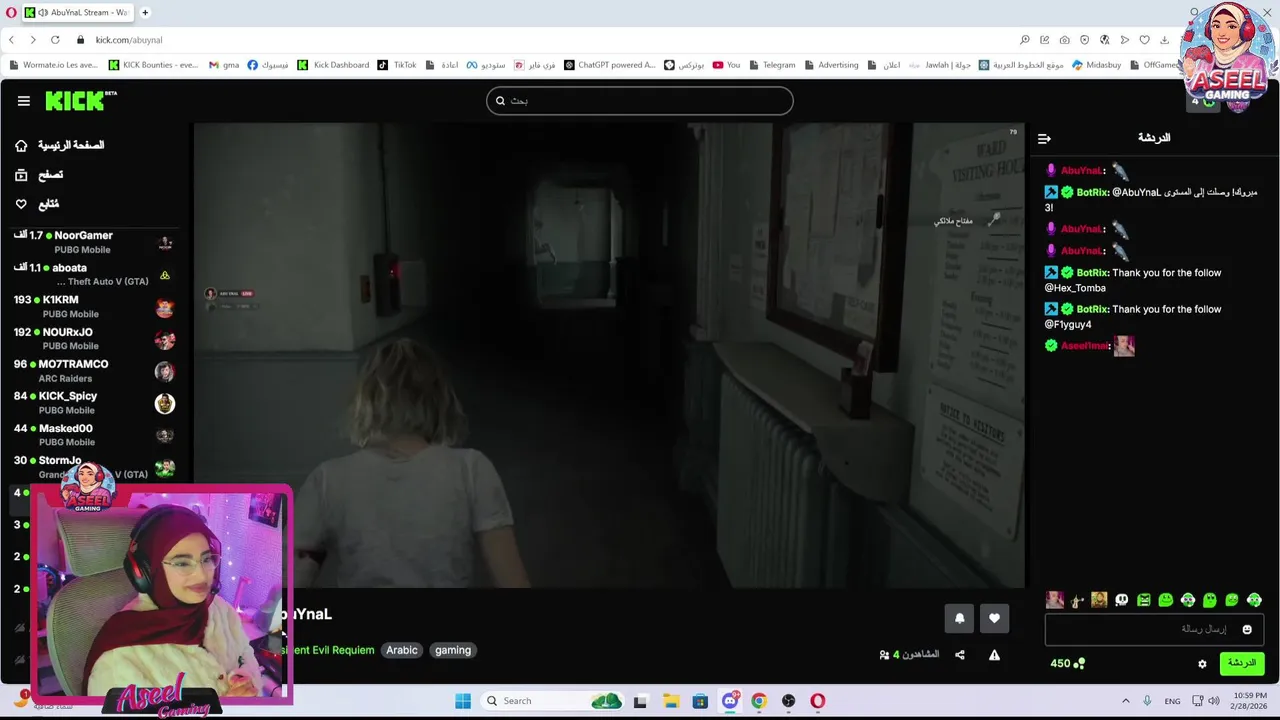Click the notification bell under the stream
Screen dimensions: 1280x720
point(959,618)
